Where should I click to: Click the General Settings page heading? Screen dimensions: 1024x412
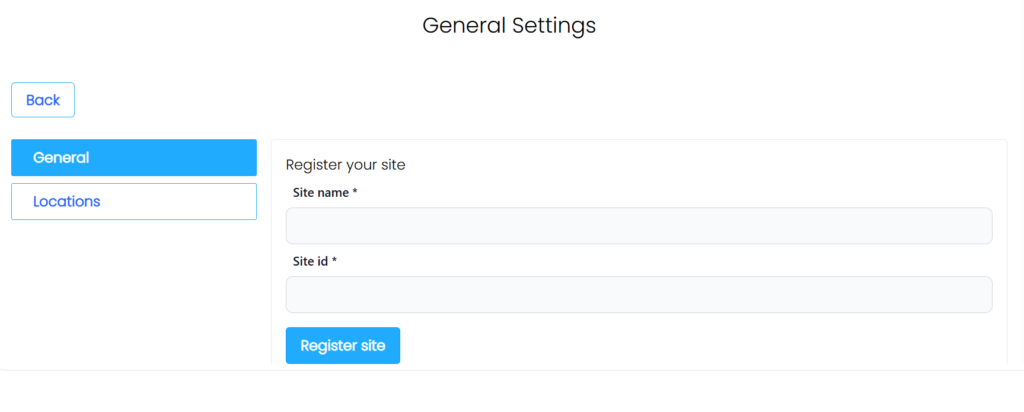(509, 25)
